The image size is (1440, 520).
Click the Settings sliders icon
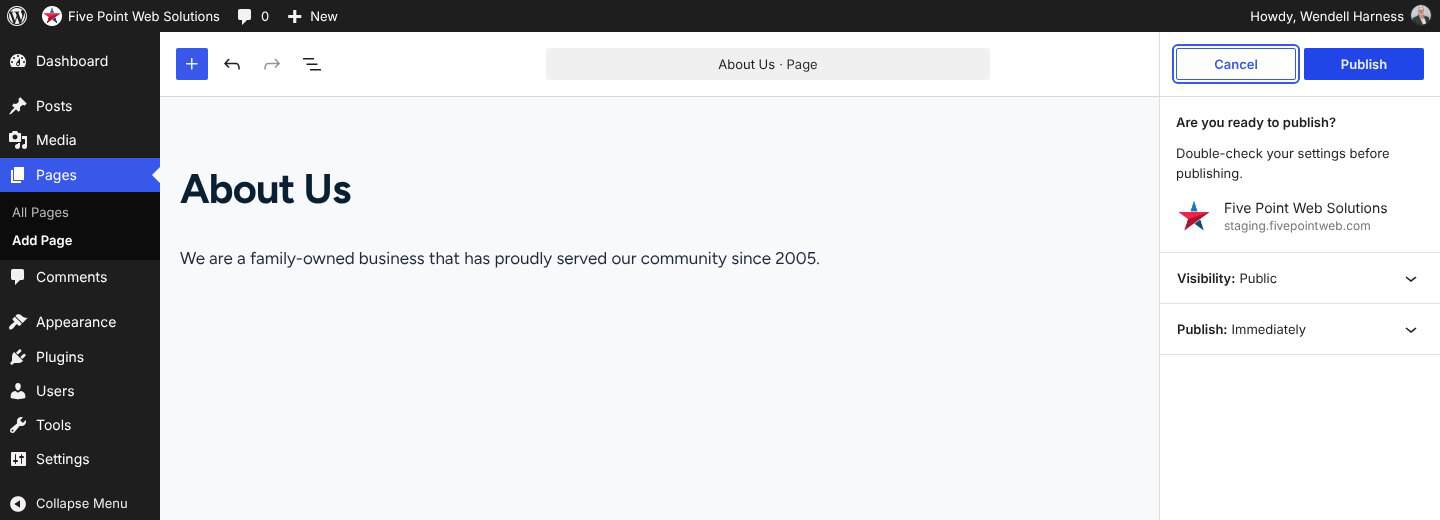click(18, 459)
